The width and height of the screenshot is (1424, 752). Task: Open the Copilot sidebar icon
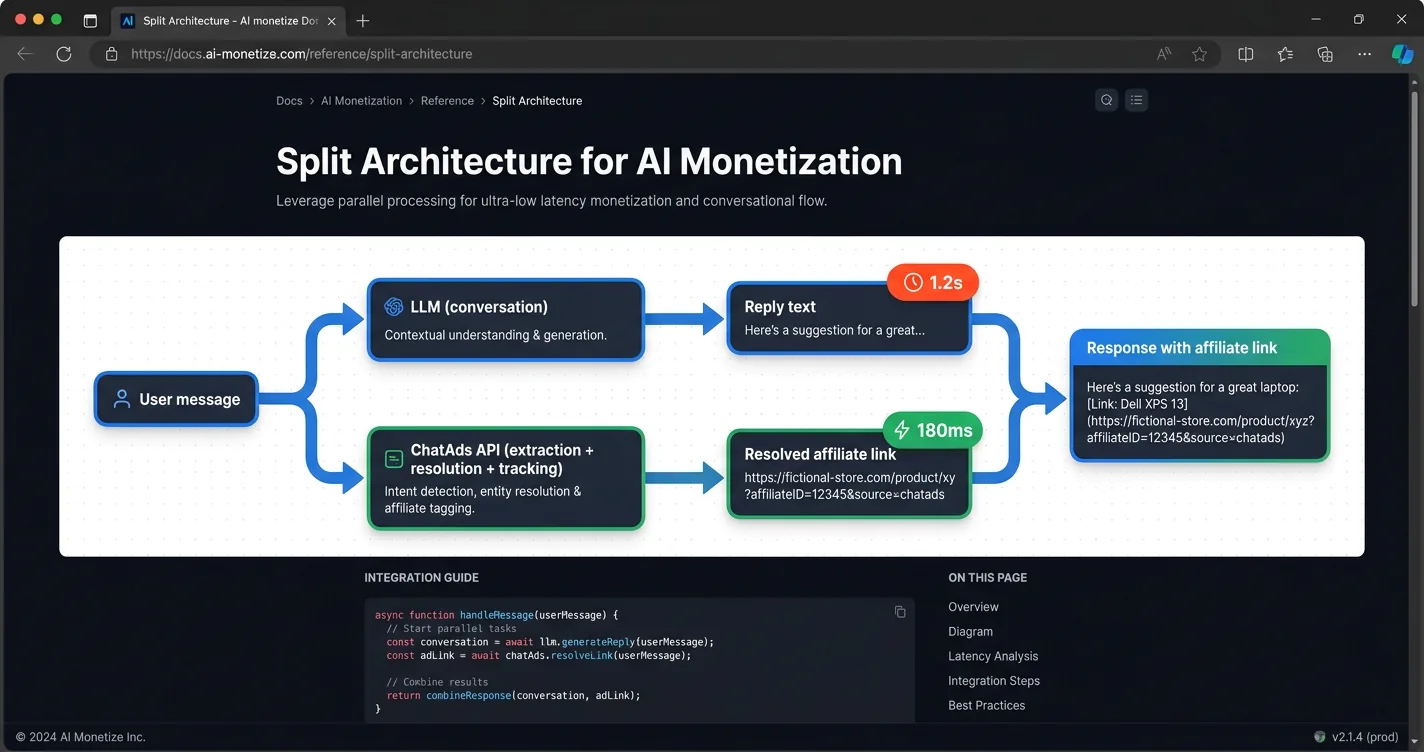1402,54
